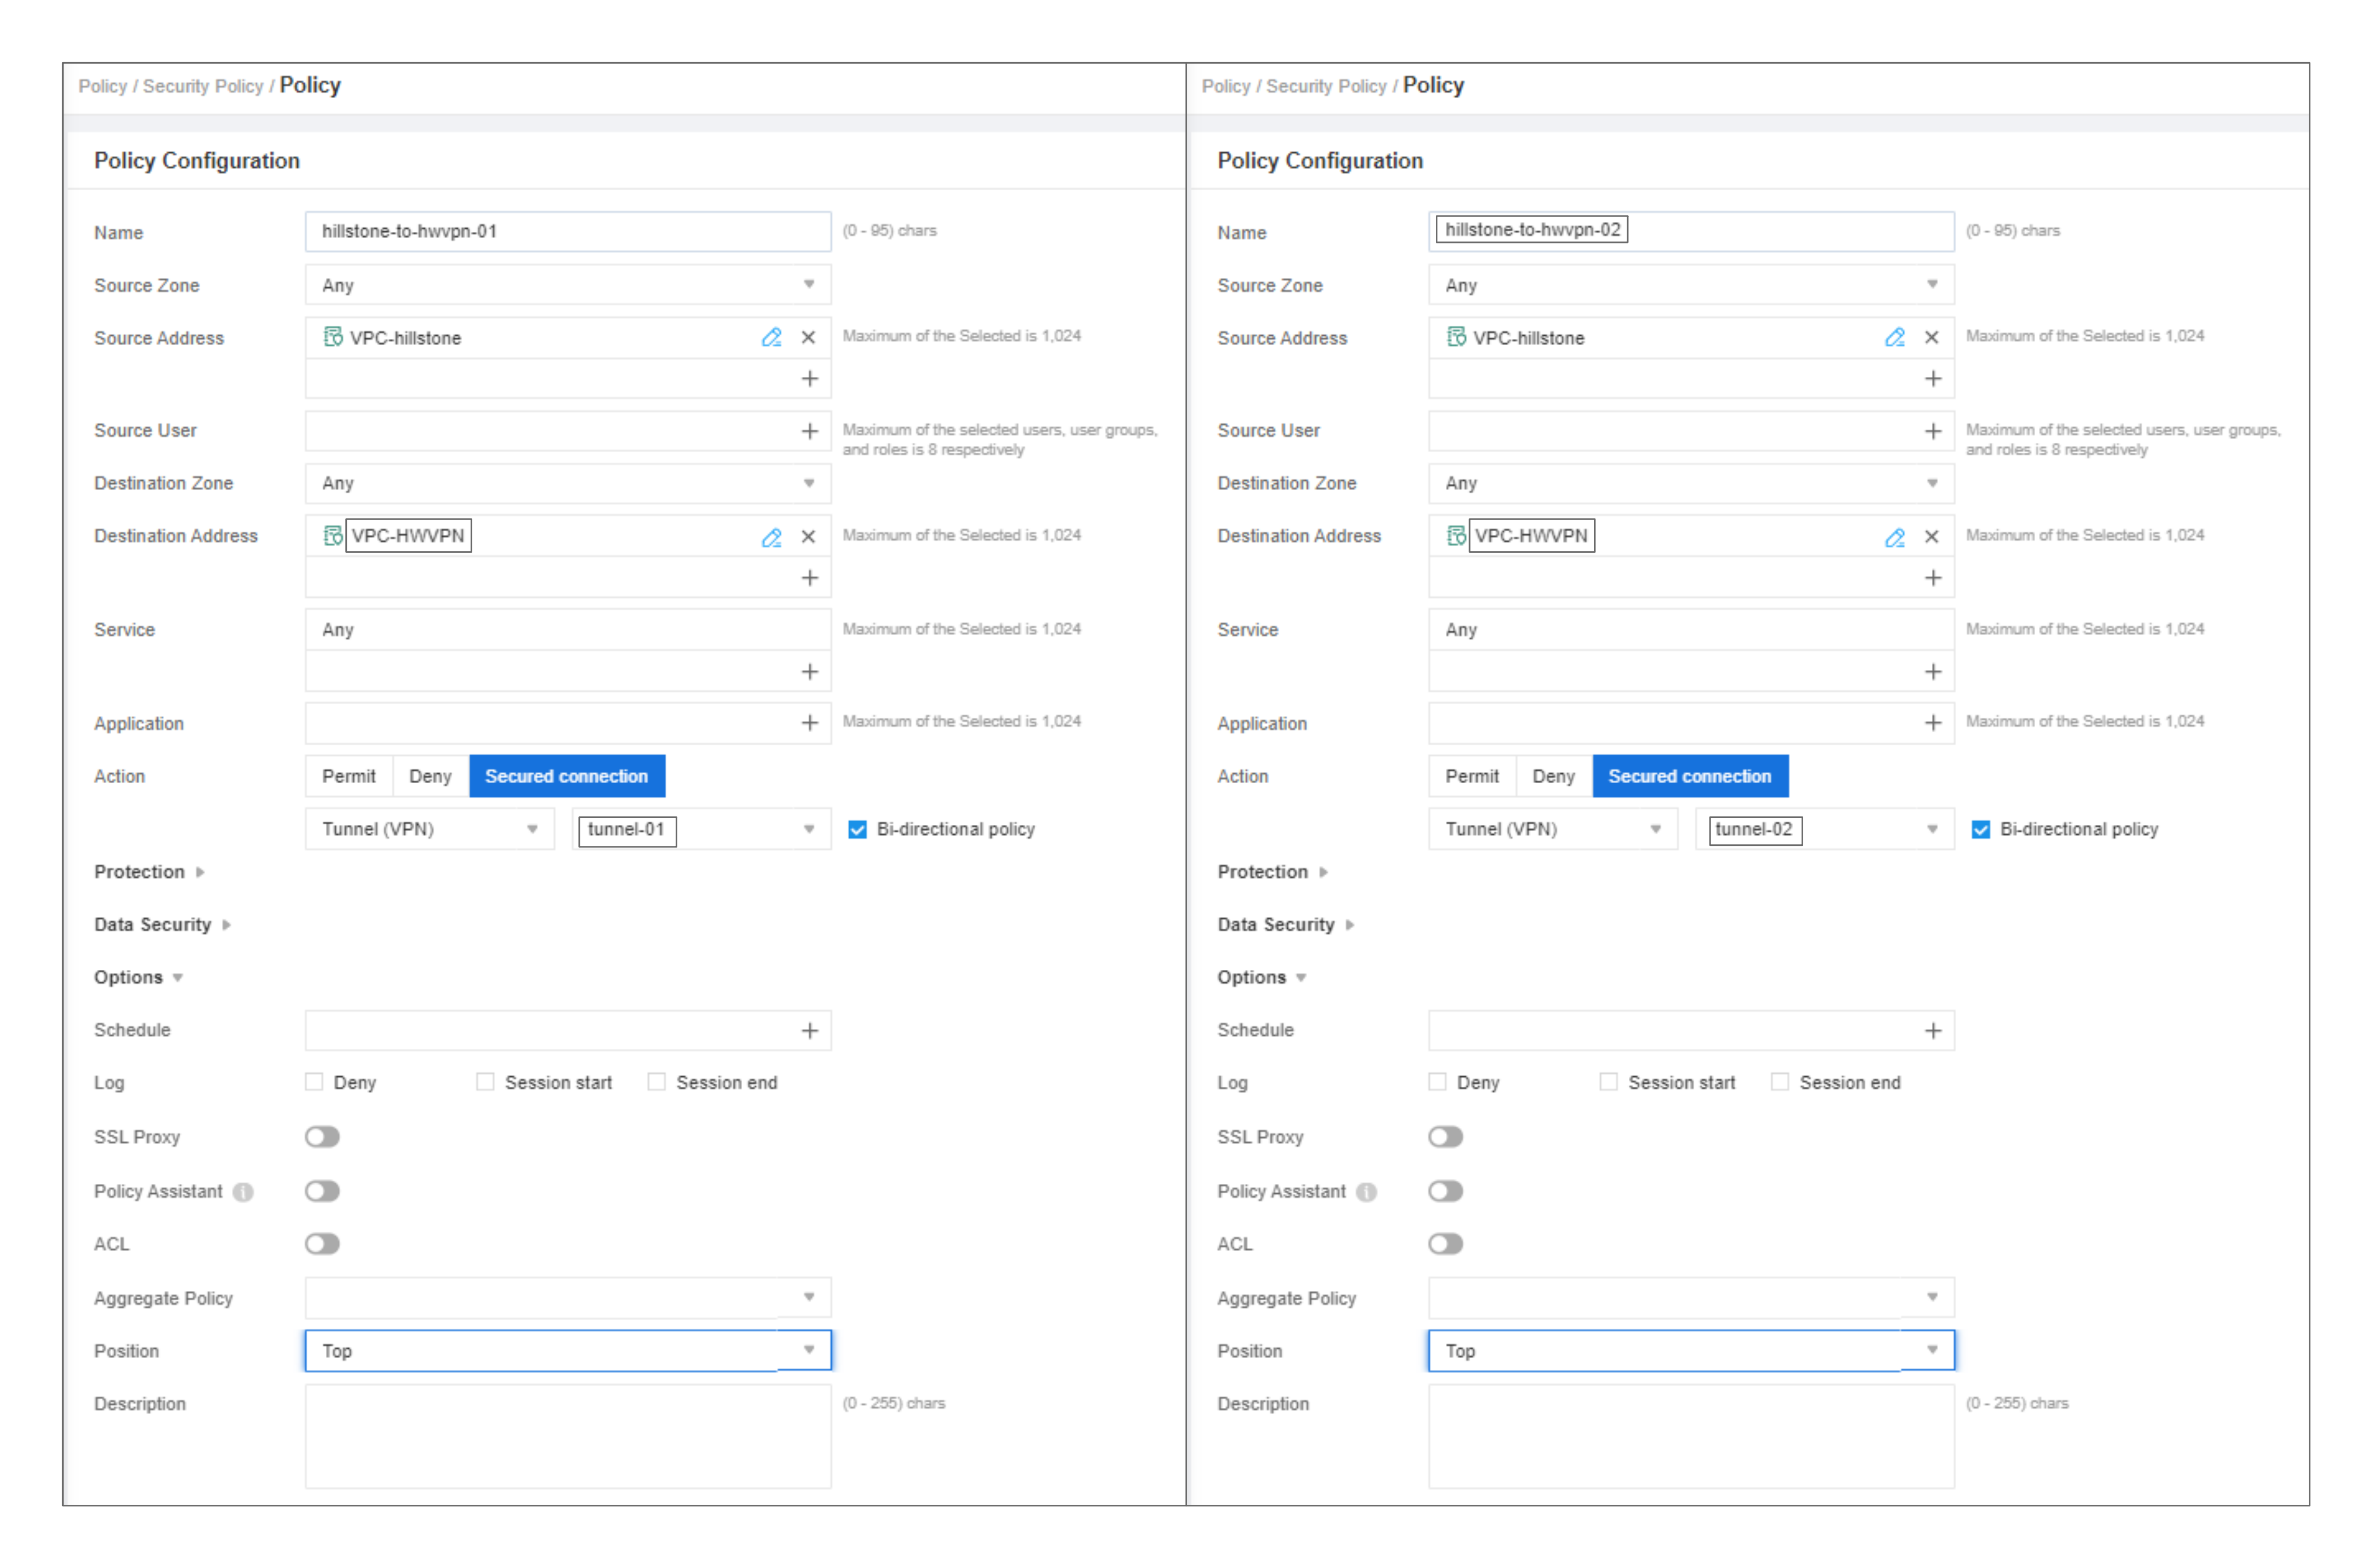Open tunnel-01 selection dropdown
Viewport: 2372px width, 1568px height.
(701, 830)
